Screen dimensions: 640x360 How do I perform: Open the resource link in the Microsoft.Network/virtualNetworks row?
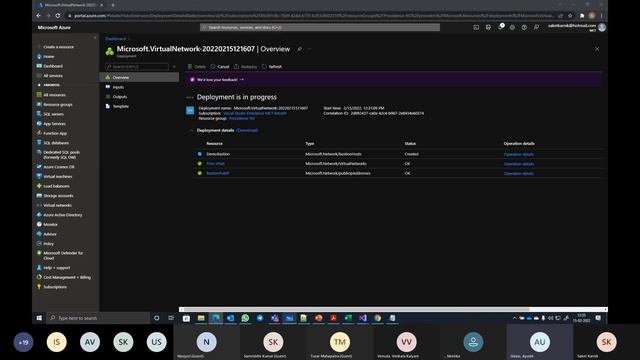pos(216,164)
